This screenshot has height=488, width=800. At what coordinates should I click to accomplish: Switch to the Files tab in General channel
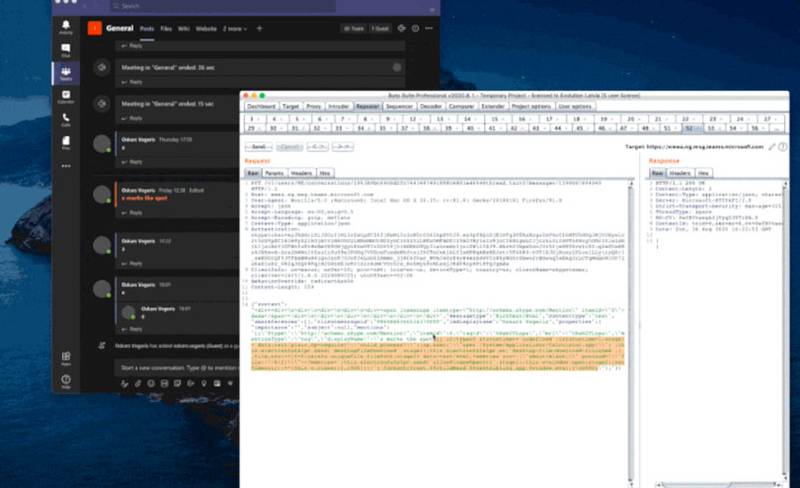coord(166,29)
